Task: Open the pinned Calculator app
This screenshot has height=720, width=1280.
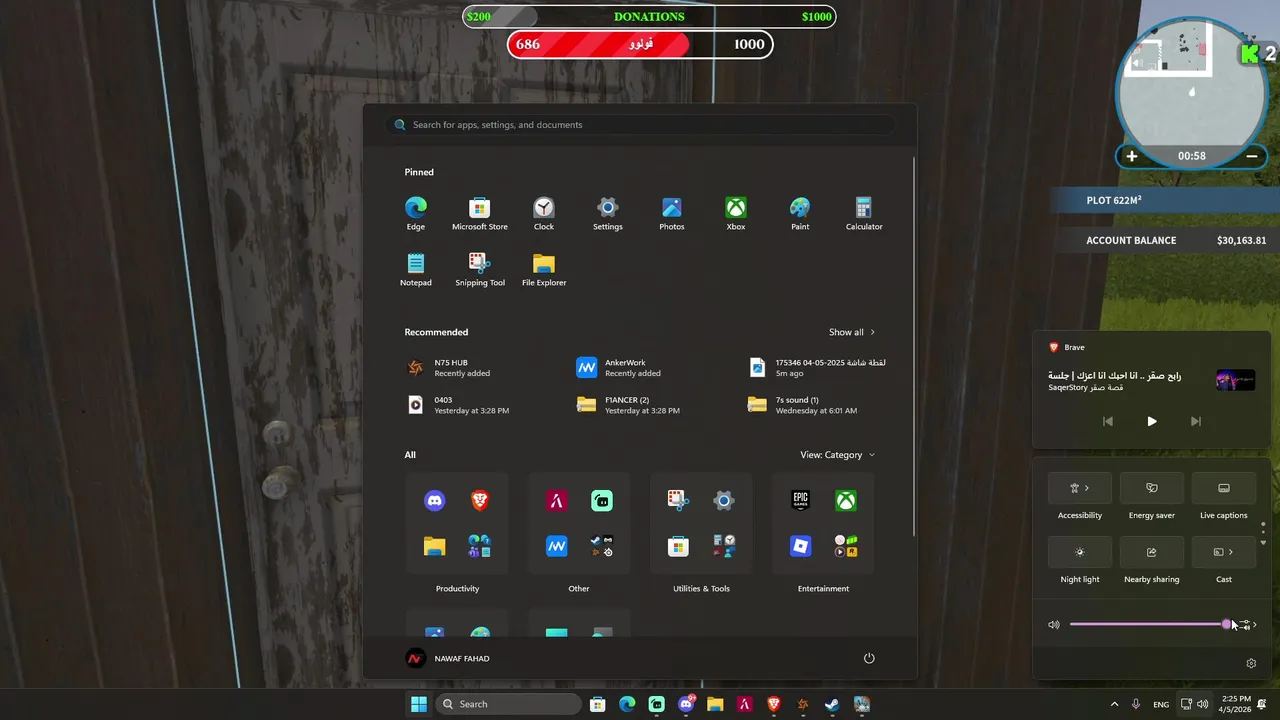Action: [x=864, y=213]
